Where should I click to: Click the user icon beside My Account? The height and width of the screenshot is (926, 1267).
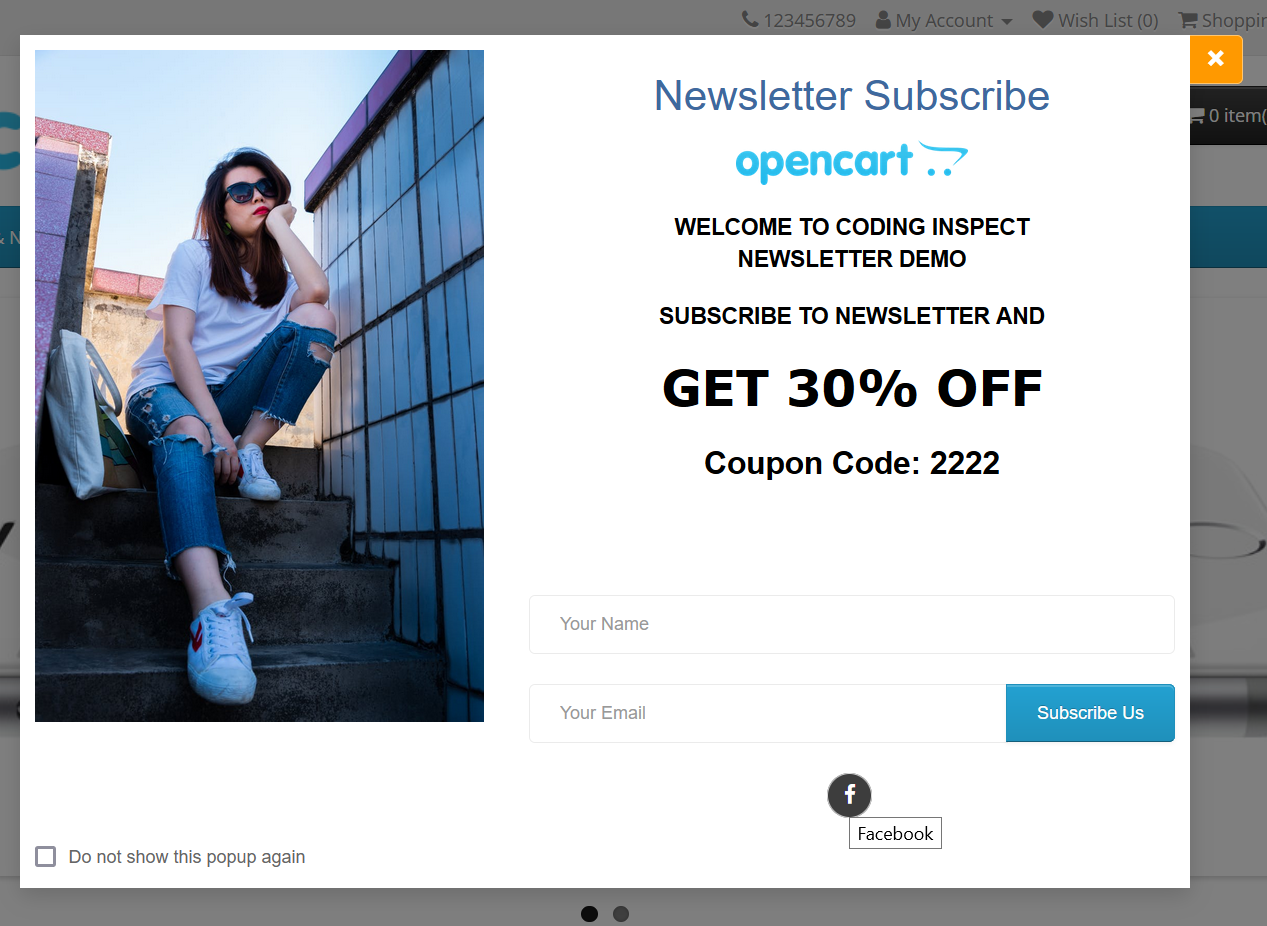click(x=883, y=20)
